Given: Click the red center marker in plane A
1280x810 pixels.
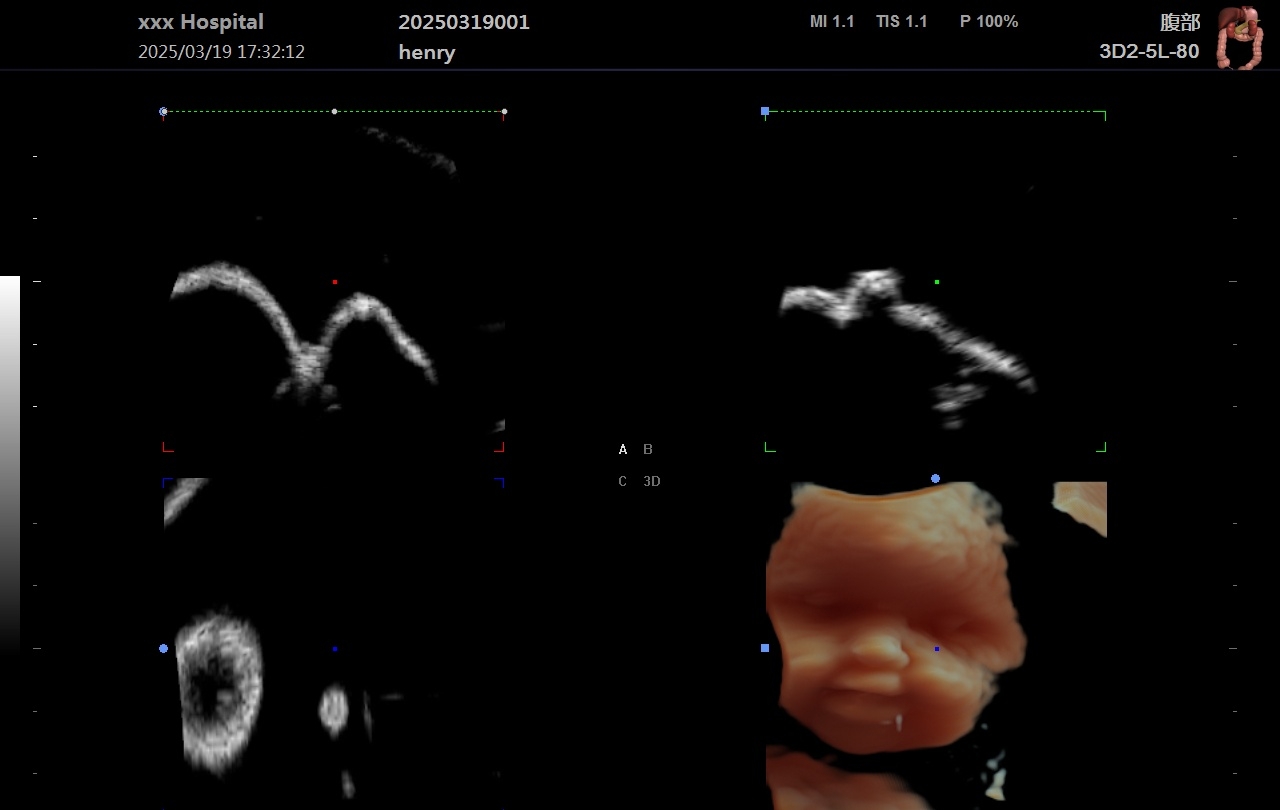Looking at the screenshot, I should coord(335,282).
